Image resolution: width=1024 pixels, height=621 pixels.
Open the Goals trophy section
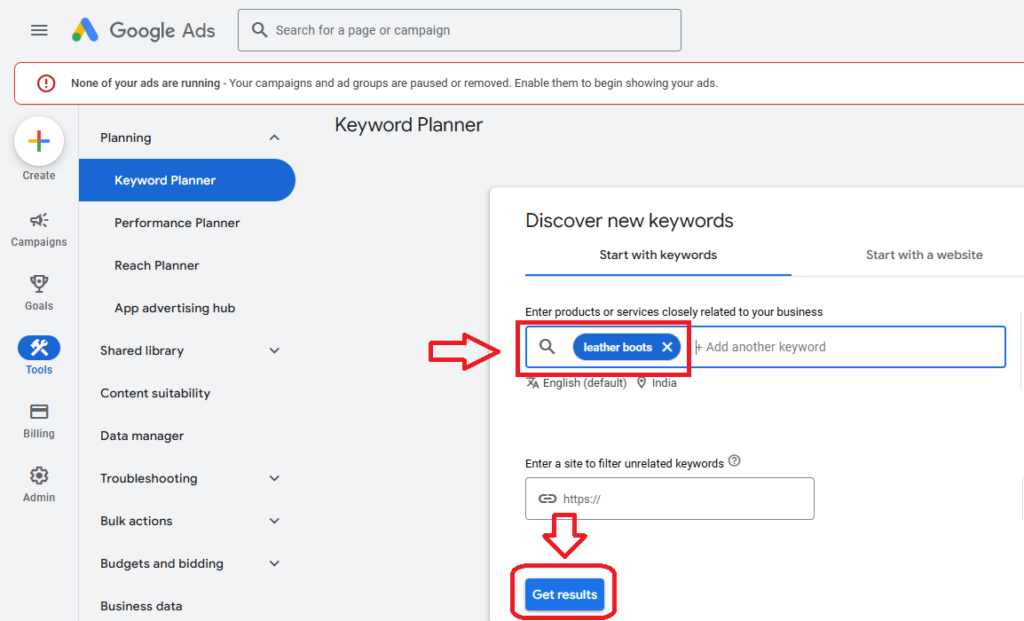[x=39, y=293]
